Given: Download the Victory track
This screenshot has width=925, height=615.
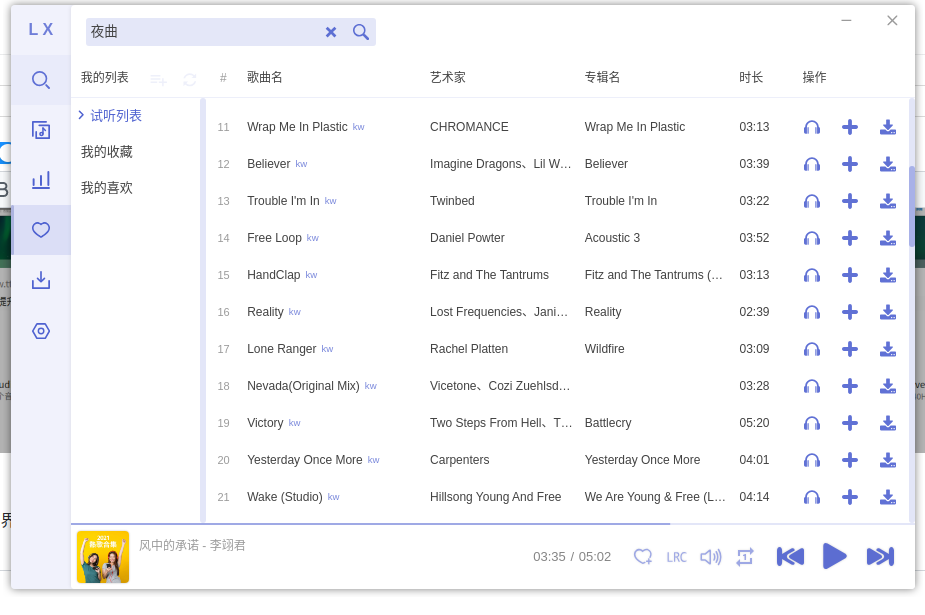Looking at the screenshot, I should (887, 423).
